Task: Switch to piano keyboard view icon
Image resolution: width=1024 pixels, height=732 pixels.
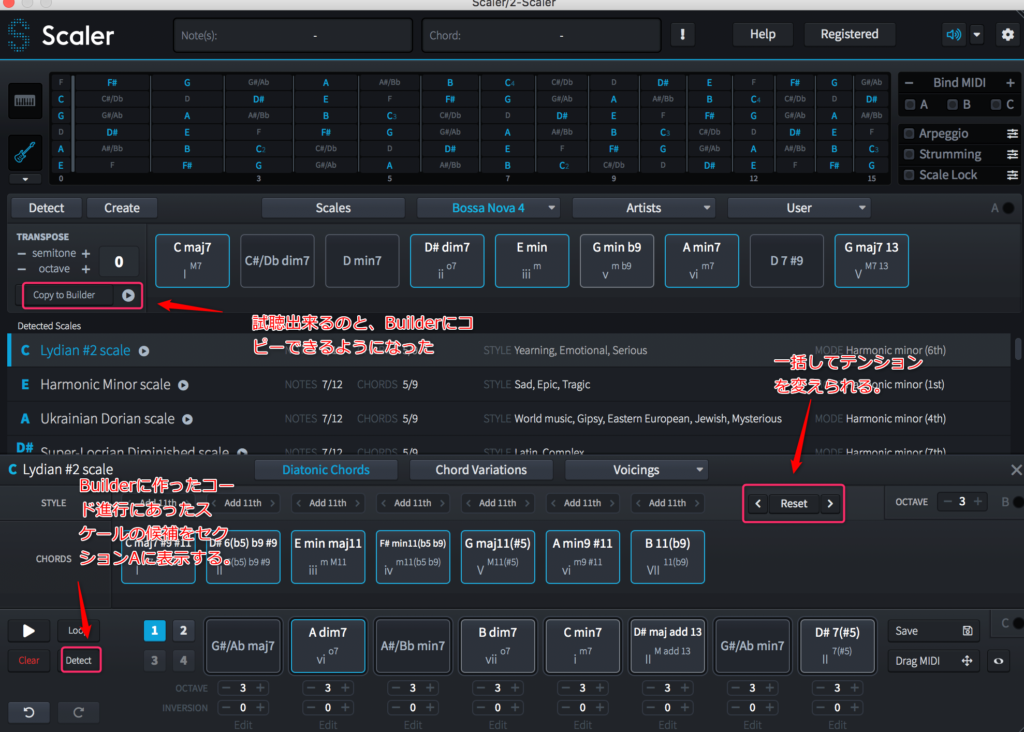Action: click(x=25, y=100)
